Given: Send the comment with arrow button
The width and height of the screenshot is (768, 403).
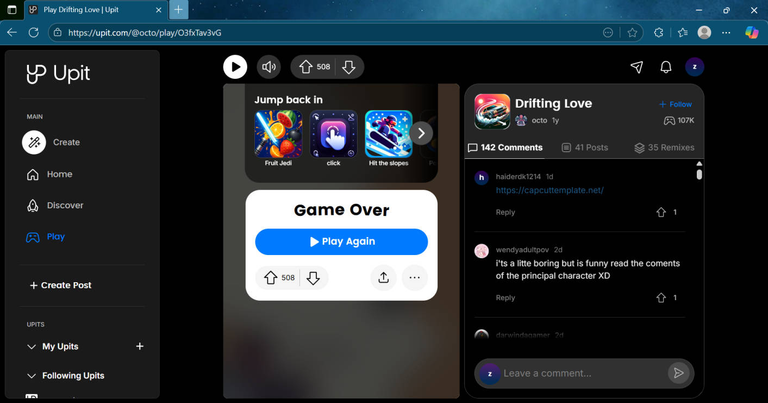Looking at the screenshot, I should (678, 373).
